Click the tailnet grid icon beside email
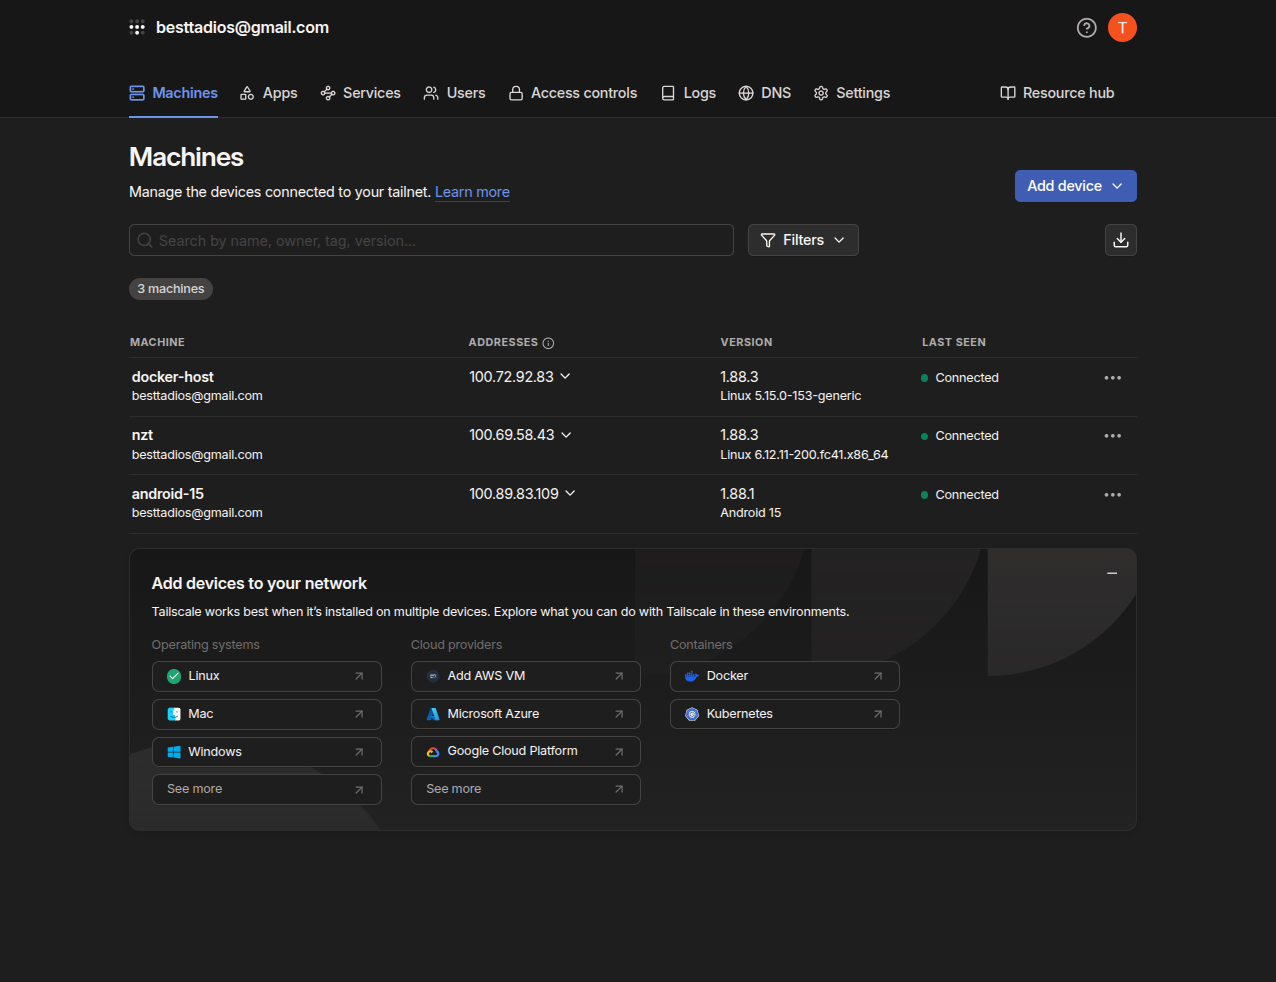This screenshot has width=1276, height=982. (x=137, y=28)
